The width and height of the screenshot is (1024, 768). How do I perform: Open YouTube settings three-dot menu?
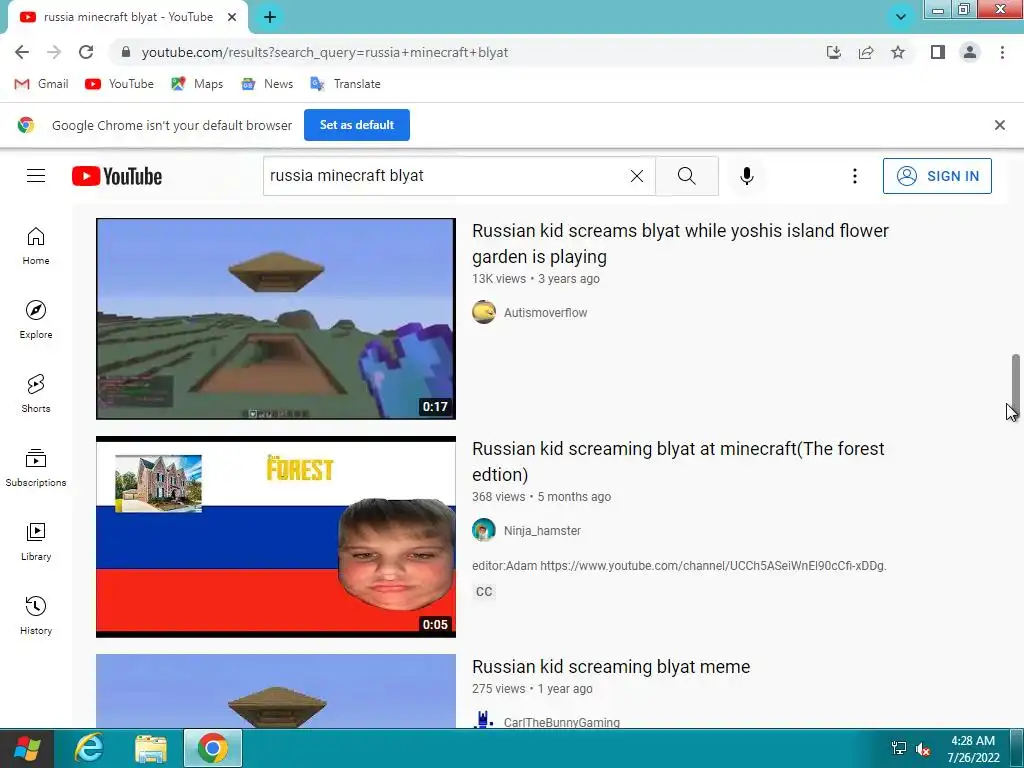point(854,176)
